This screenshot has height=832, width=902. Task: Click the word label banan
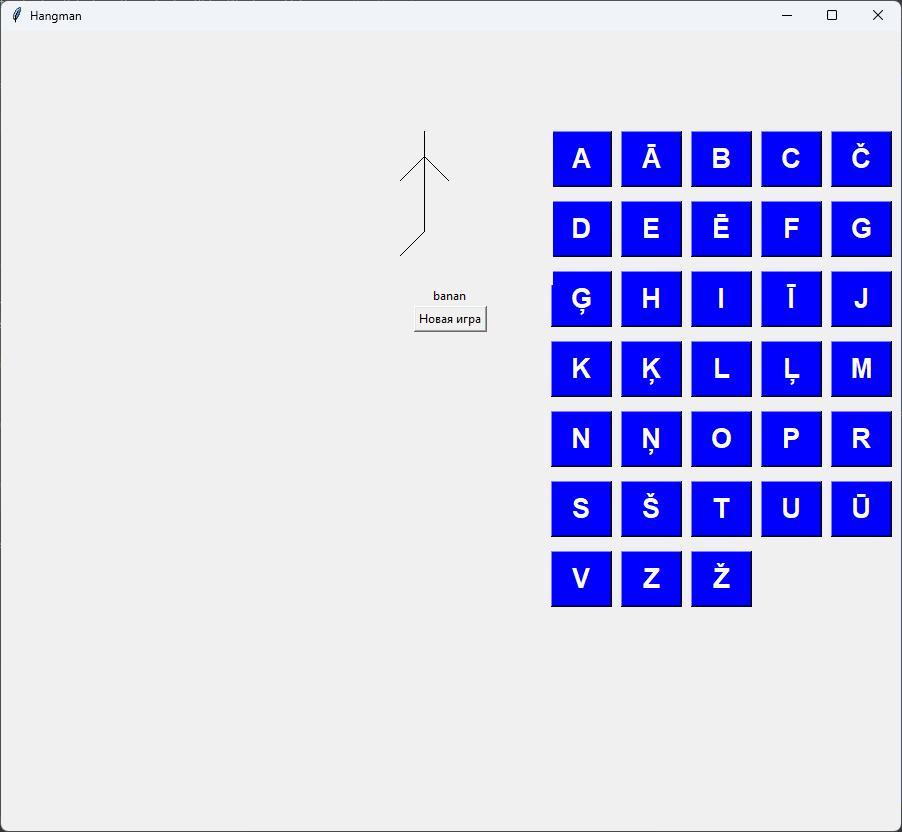click(x=449, y=296)
